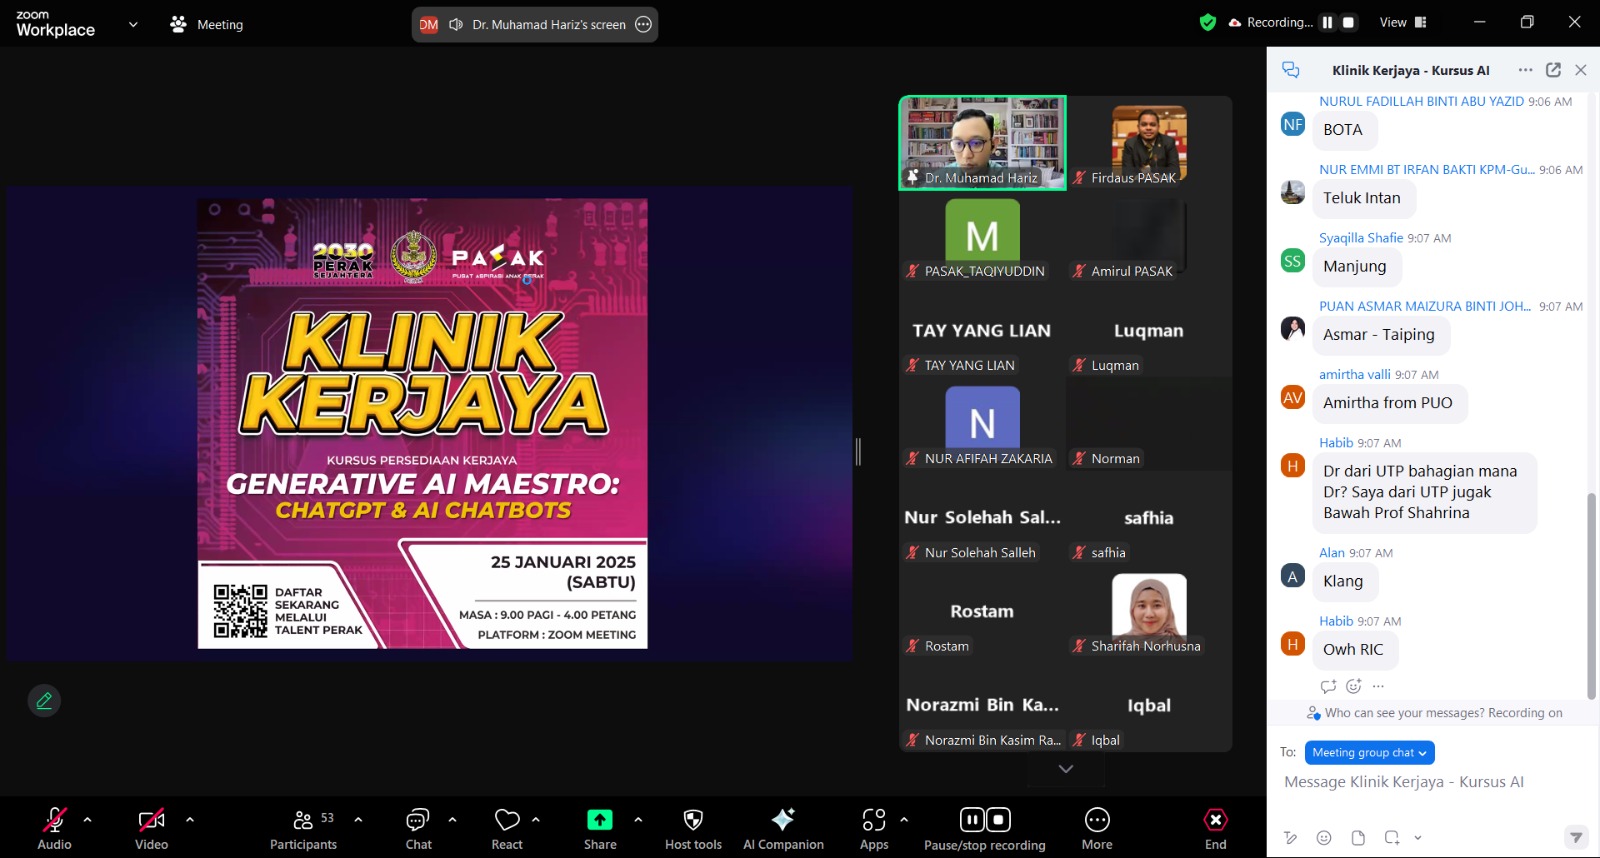Click the chat screenshot capture icon
The image size is (1600, 858).
click(1391, 838)
